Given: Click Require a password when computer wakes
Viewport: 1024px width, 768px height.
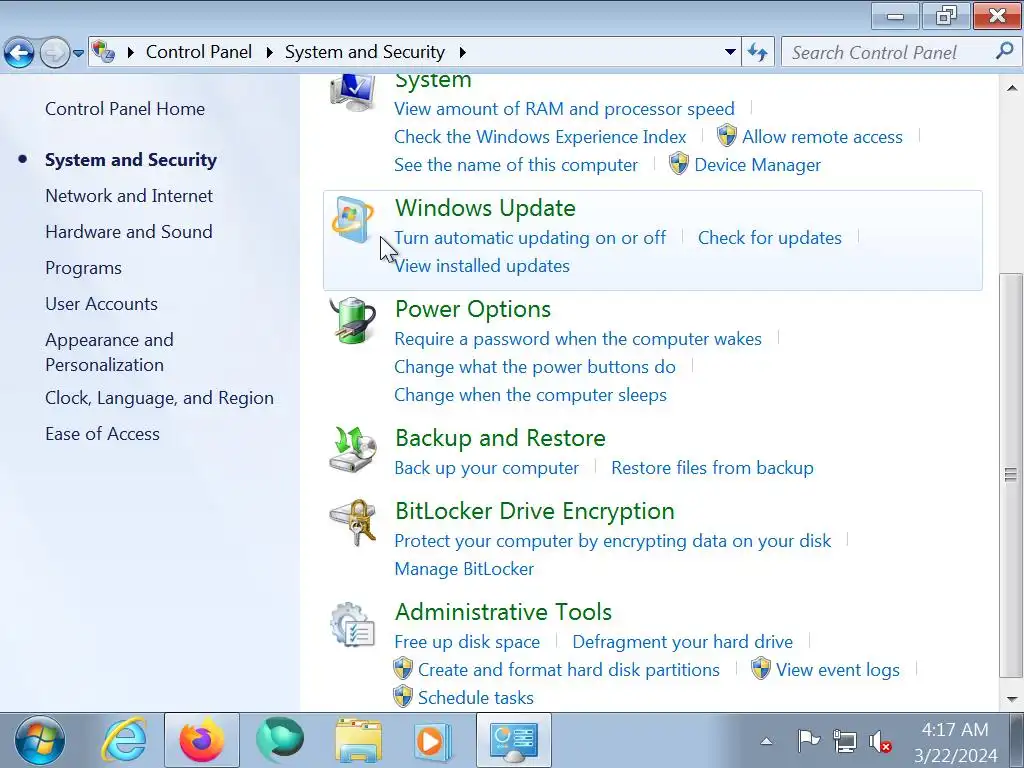Looking at the screenshot, I should point(578,339).
